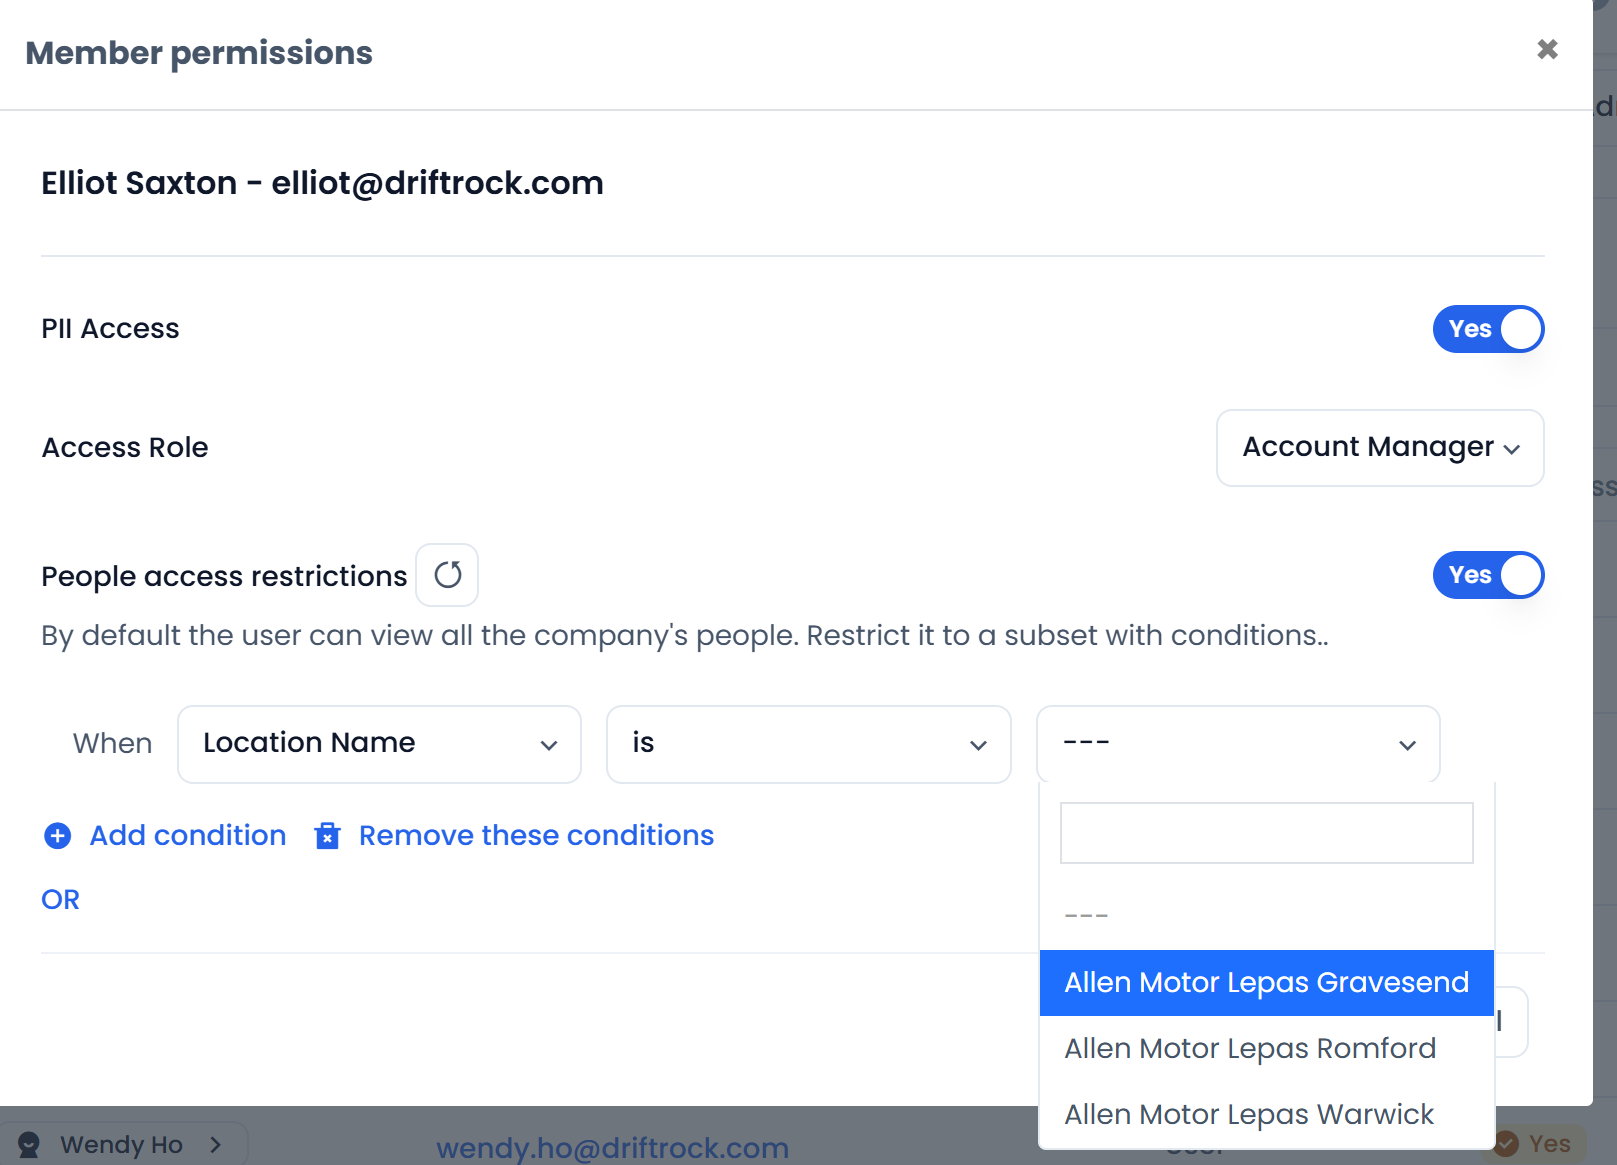1617x1165 pixels.
Task: Close the Member permissions dialog
Action: pos(1547,49)
